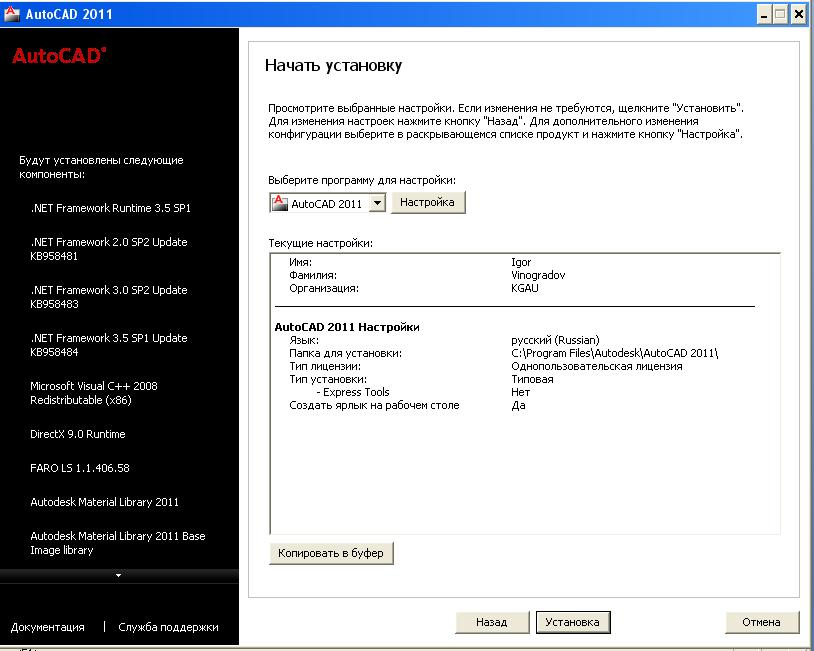
Task: Click the install type value Типовая
Action: (533, 379)
